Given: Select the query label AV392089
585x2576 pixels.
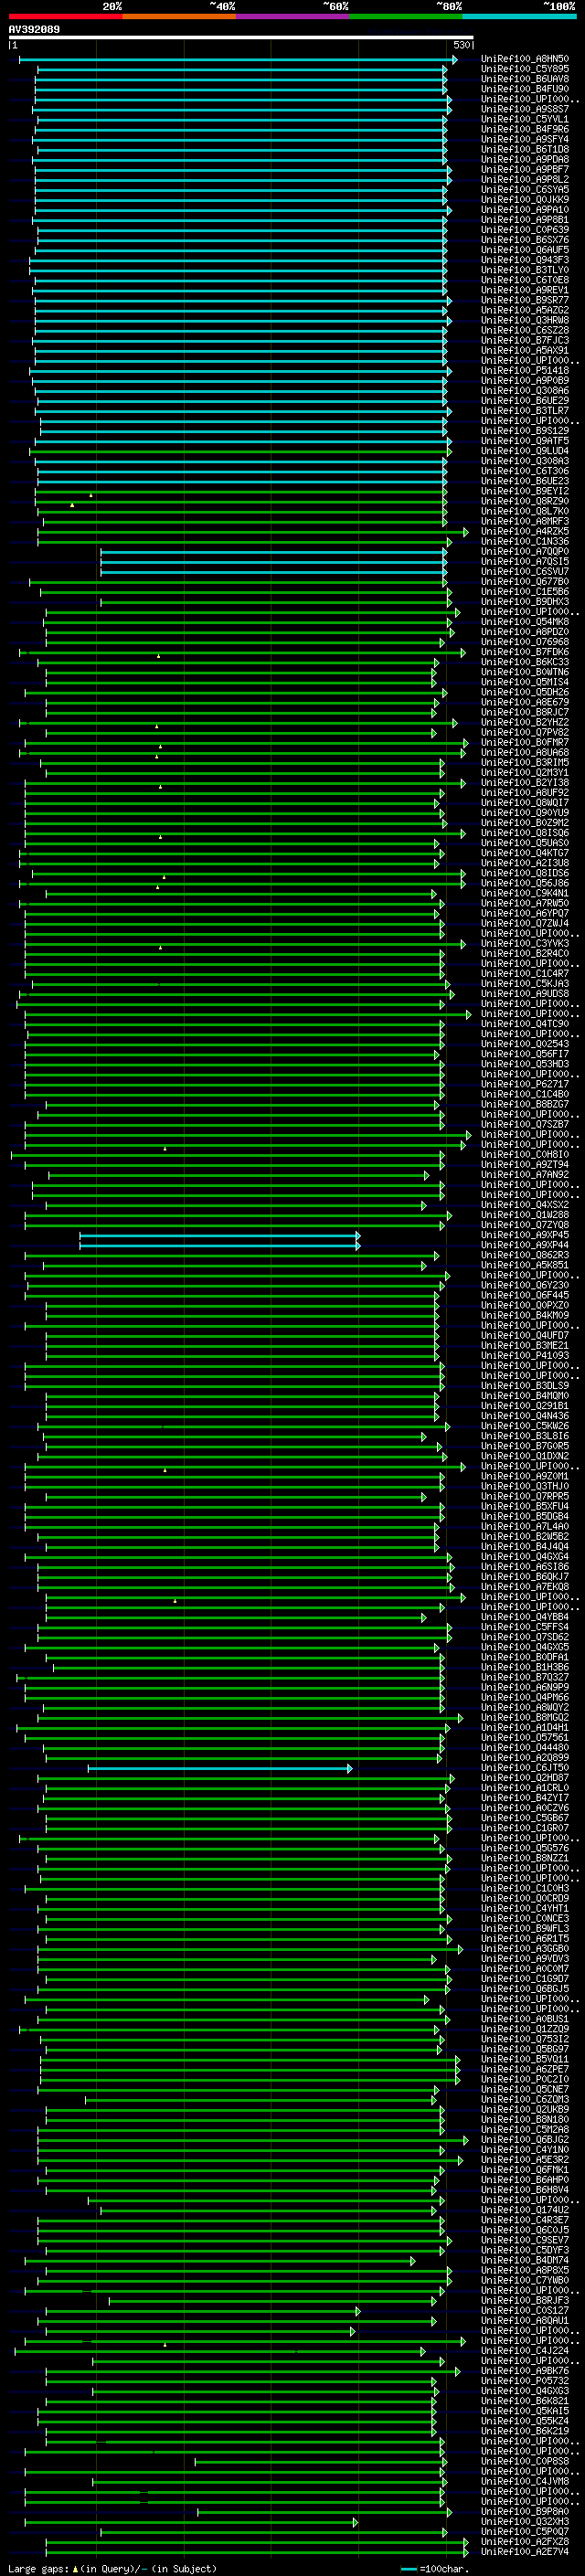Looking at the screenshot, I should (34, 30).
